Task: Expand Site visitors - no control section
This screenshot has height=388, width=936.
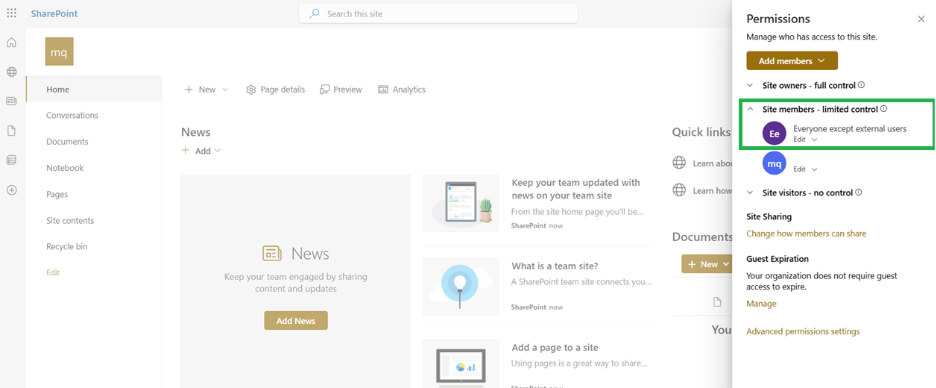Action: pos(750,193)
